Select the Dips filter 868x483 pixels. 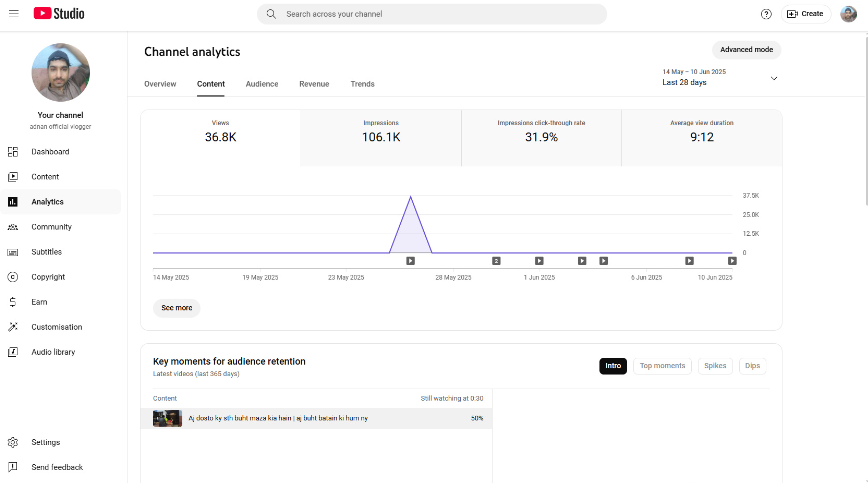tap(752, 366)
